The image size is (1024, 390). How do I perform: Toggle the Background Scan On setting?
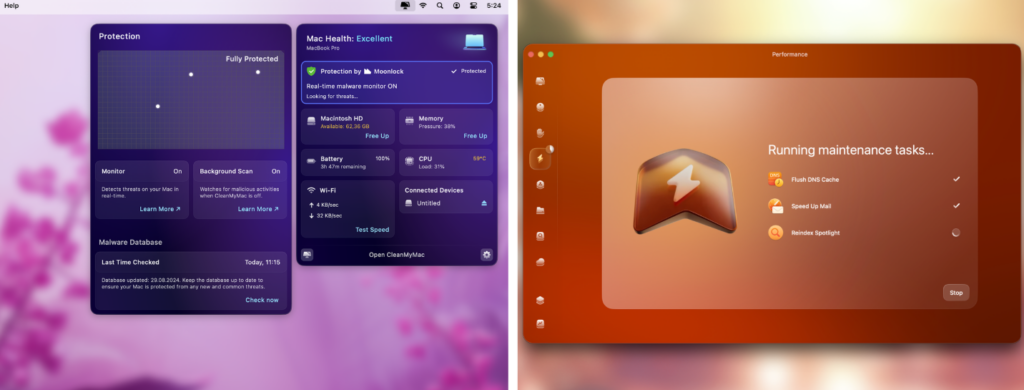click(276, 171)
